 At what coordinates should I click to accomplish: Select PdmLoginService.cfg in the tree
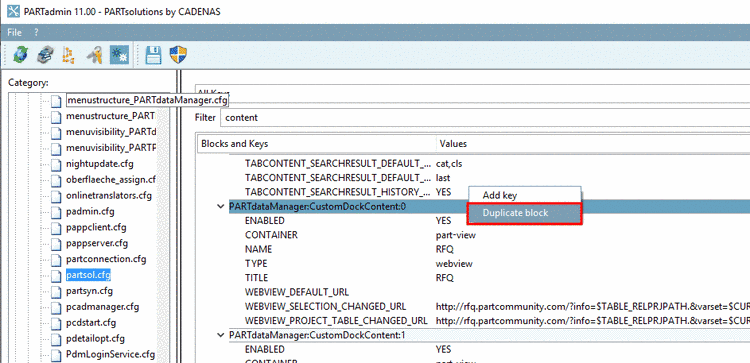pos(110,354)
